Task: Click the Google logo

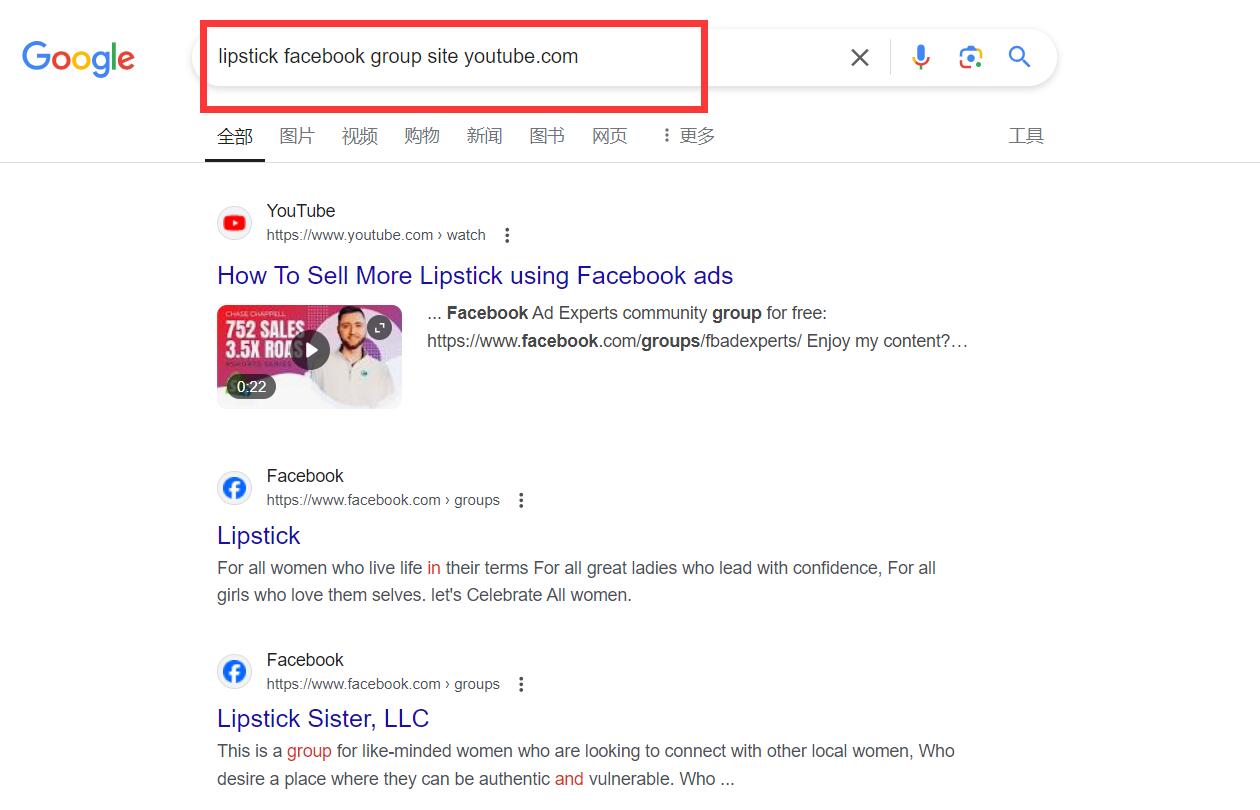Action: point(78,58)
